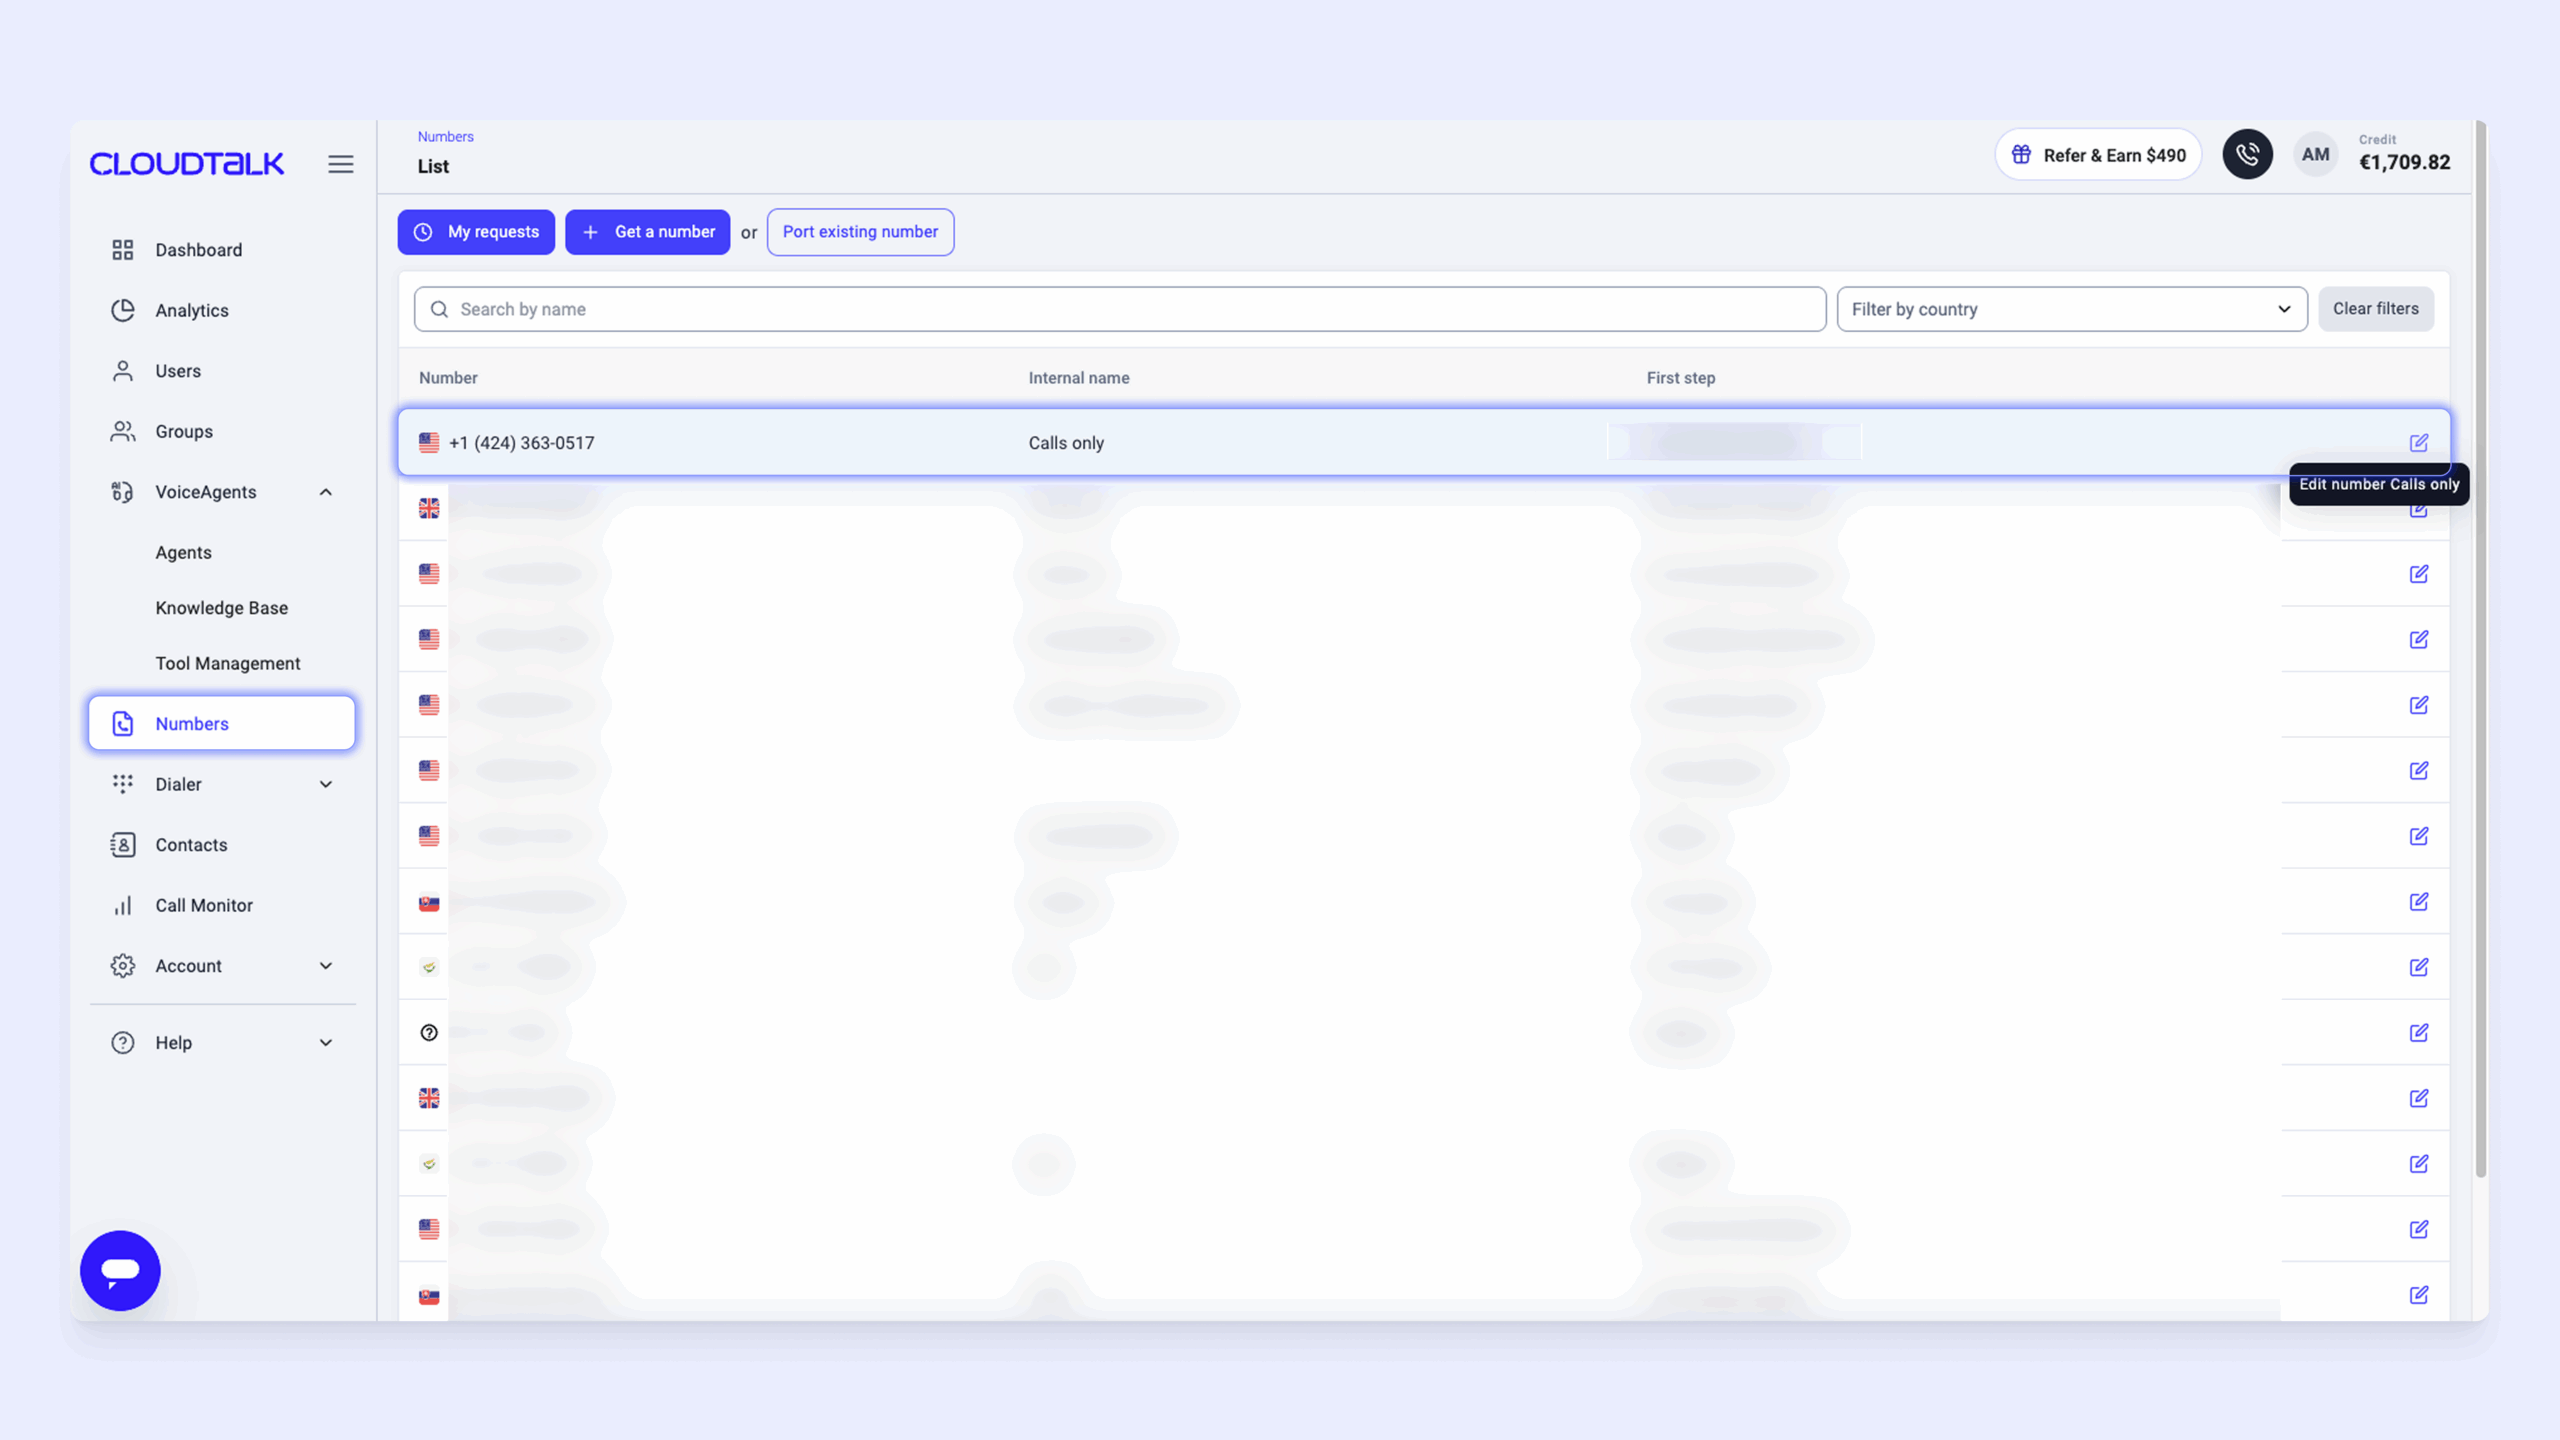Click the Search by name field

pos(1120,310)
